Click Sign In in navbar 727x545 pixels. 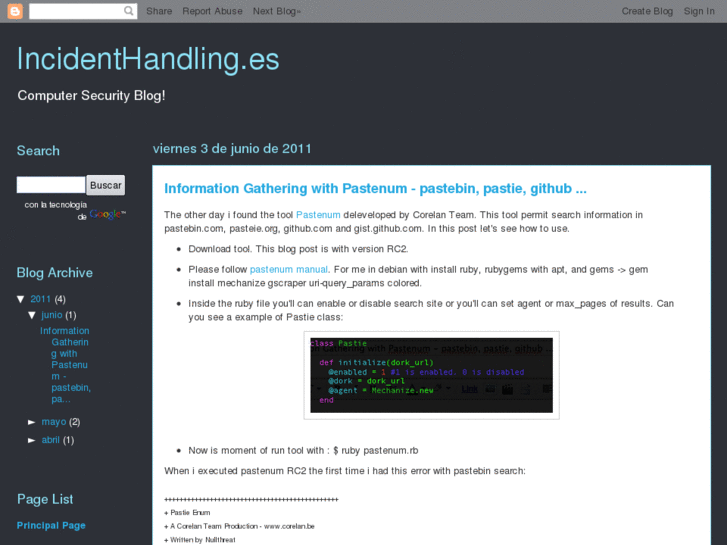[x=699, y=11]
